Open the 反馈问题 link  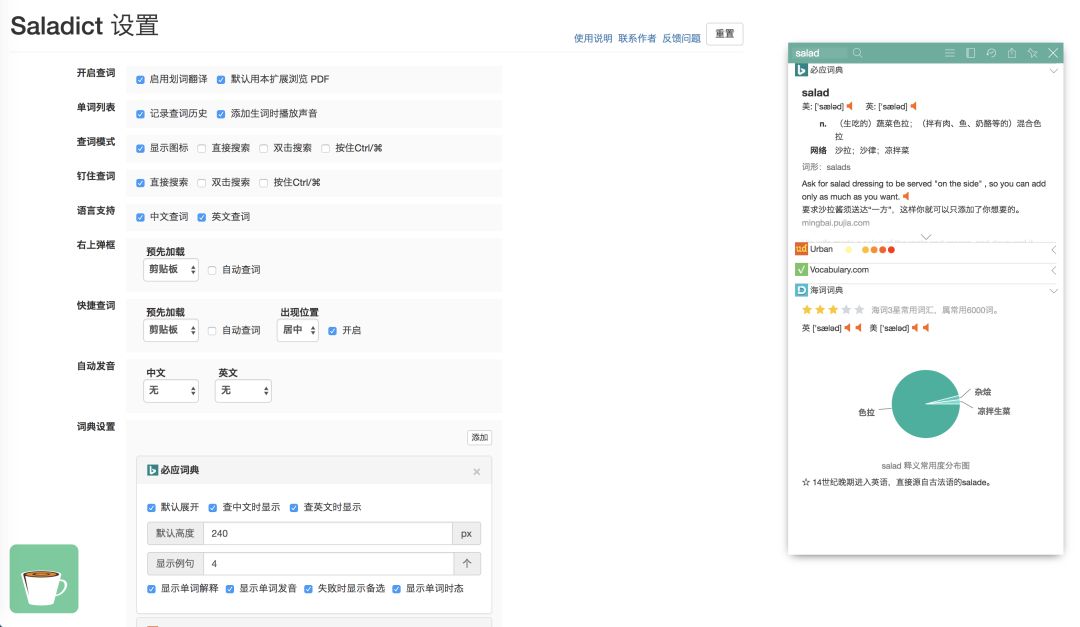(681, 39)
